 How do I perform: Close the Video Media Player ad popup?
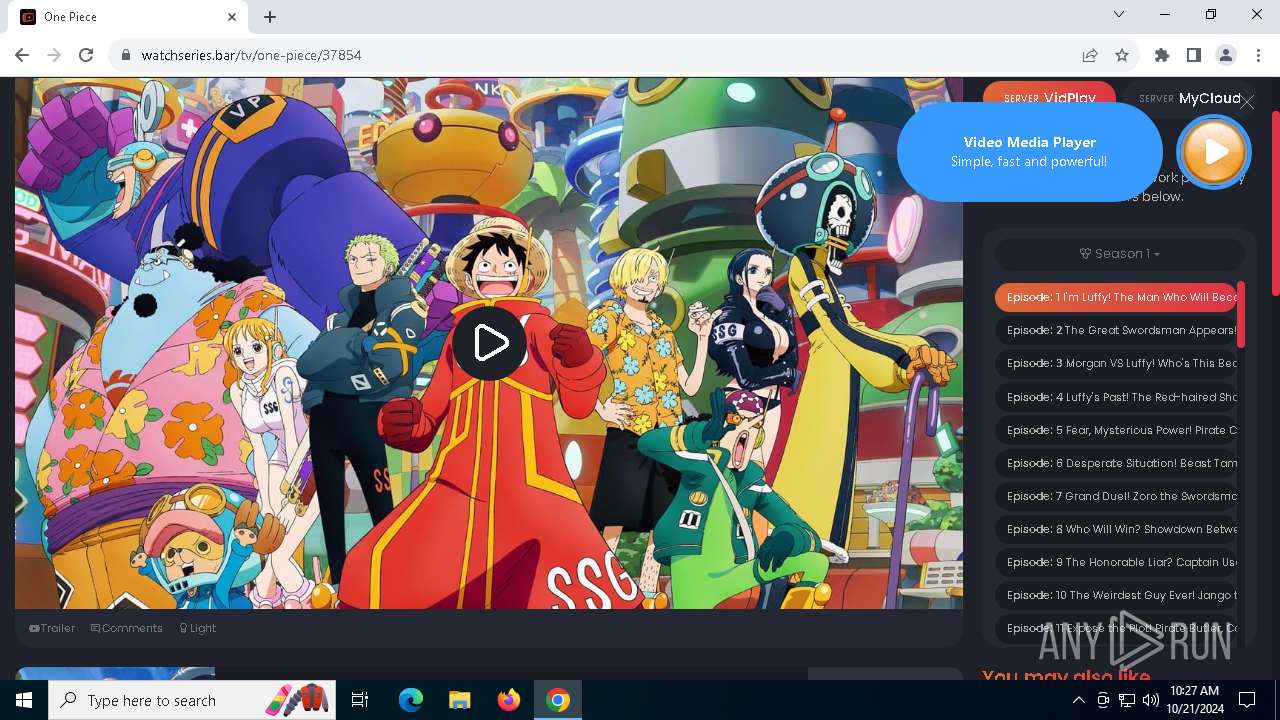click(x=1247, y=102)
